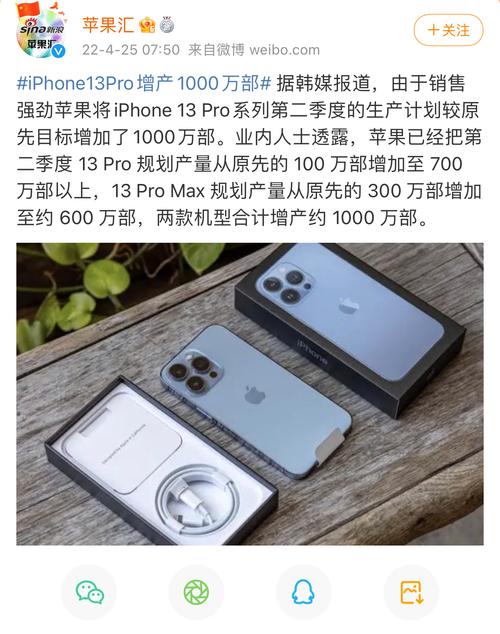Click the 来自微博 source label
This screenshot has height=634, width=500.
pos(217,50)
